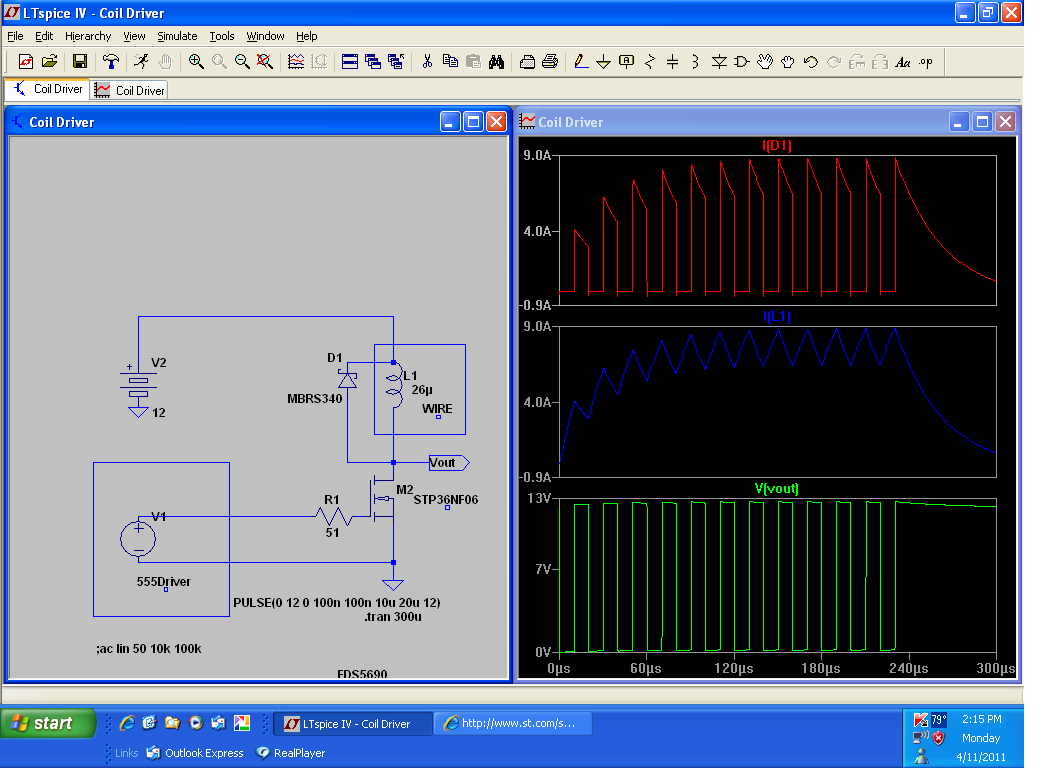Place a diode from the toolbar
1042x770 pixels.
718,62
